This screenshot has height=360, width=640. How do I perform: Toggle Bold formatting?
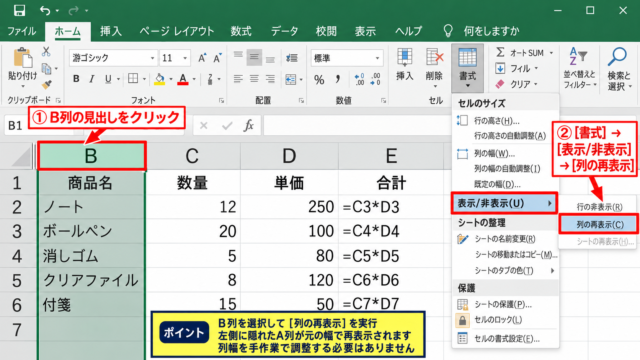point(76,79)
